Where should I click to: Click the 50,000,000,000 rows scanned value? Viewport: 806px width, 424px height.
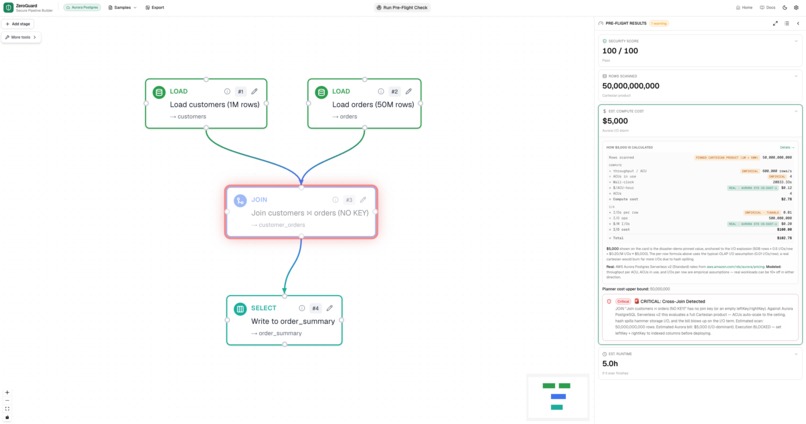(631, 86)
